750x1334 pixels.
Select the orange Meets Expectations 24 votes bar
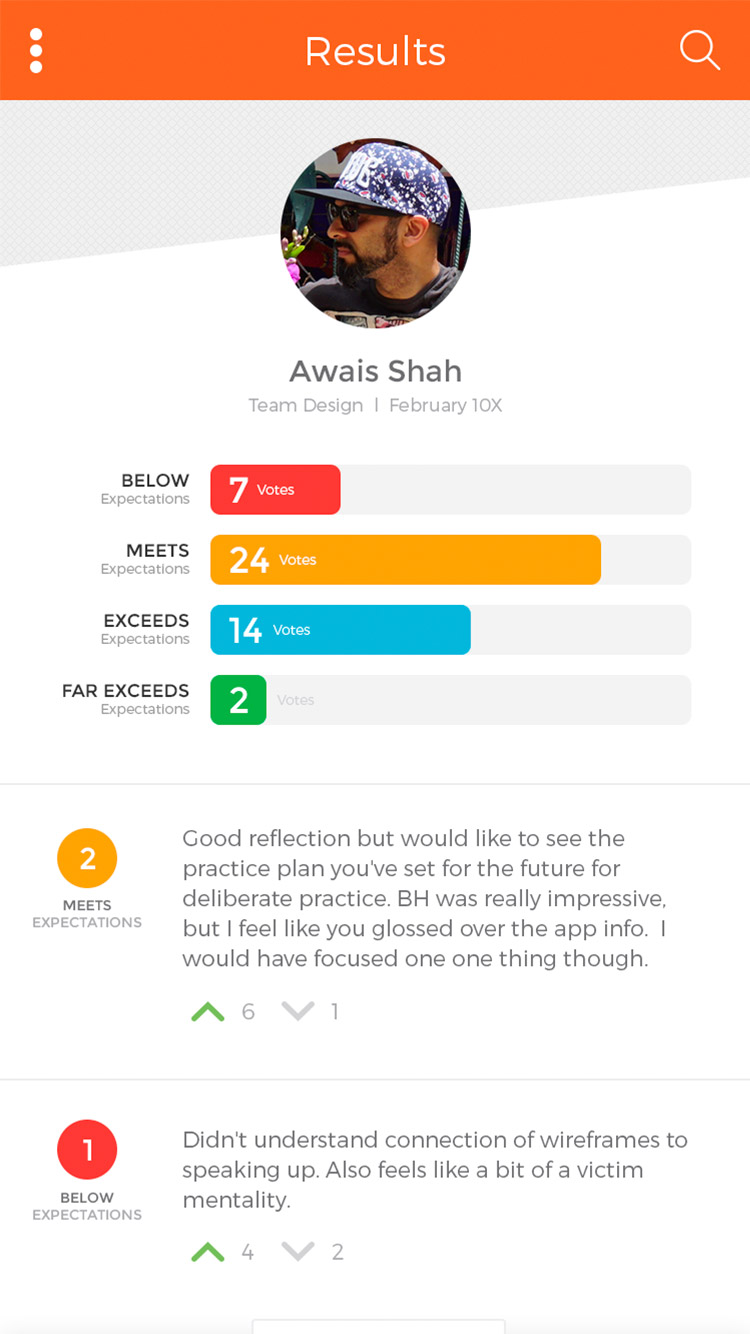point(405,560)
